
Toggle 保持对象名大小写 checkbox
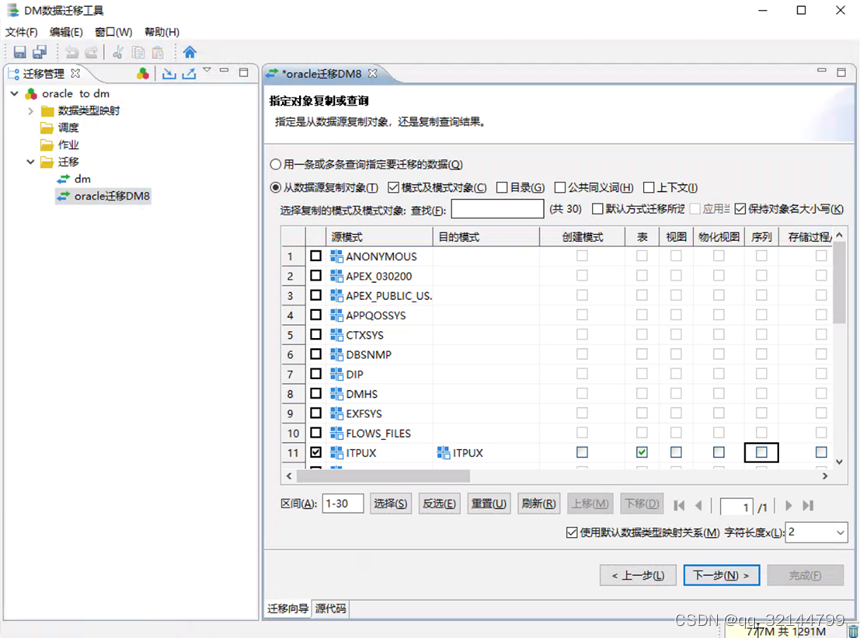(740, 209)
